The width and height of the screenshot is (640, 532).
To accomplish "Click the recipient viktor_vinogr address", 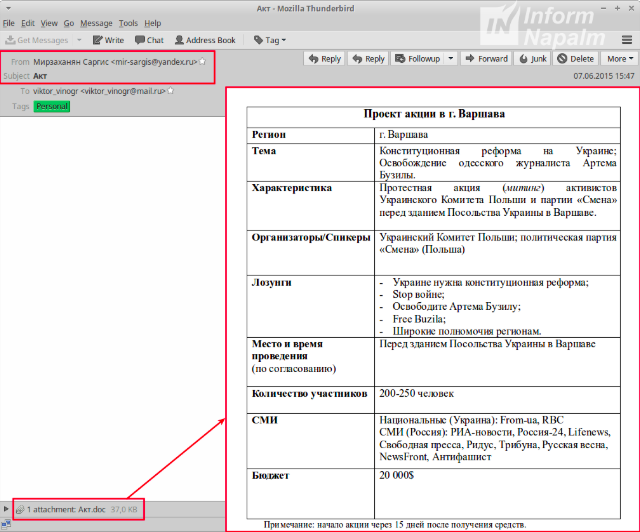I will pyautogui.click(x=99, y=91).
